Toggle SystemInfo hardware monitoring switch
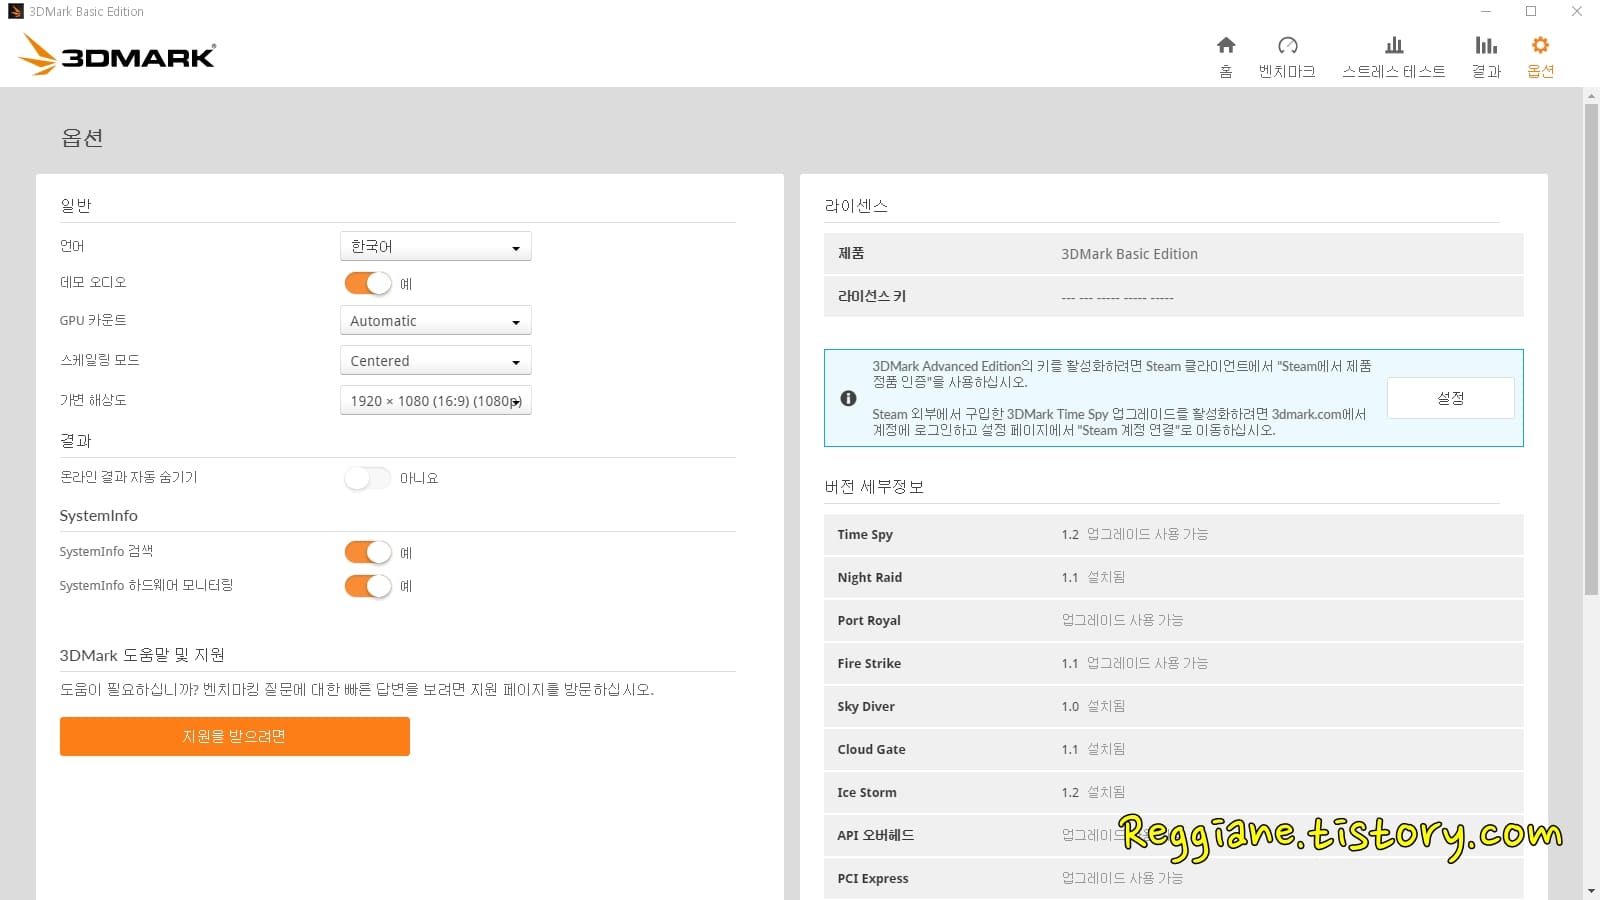Screen dimensions: 1600x900 pyautogui.click(x=368, y=586)
